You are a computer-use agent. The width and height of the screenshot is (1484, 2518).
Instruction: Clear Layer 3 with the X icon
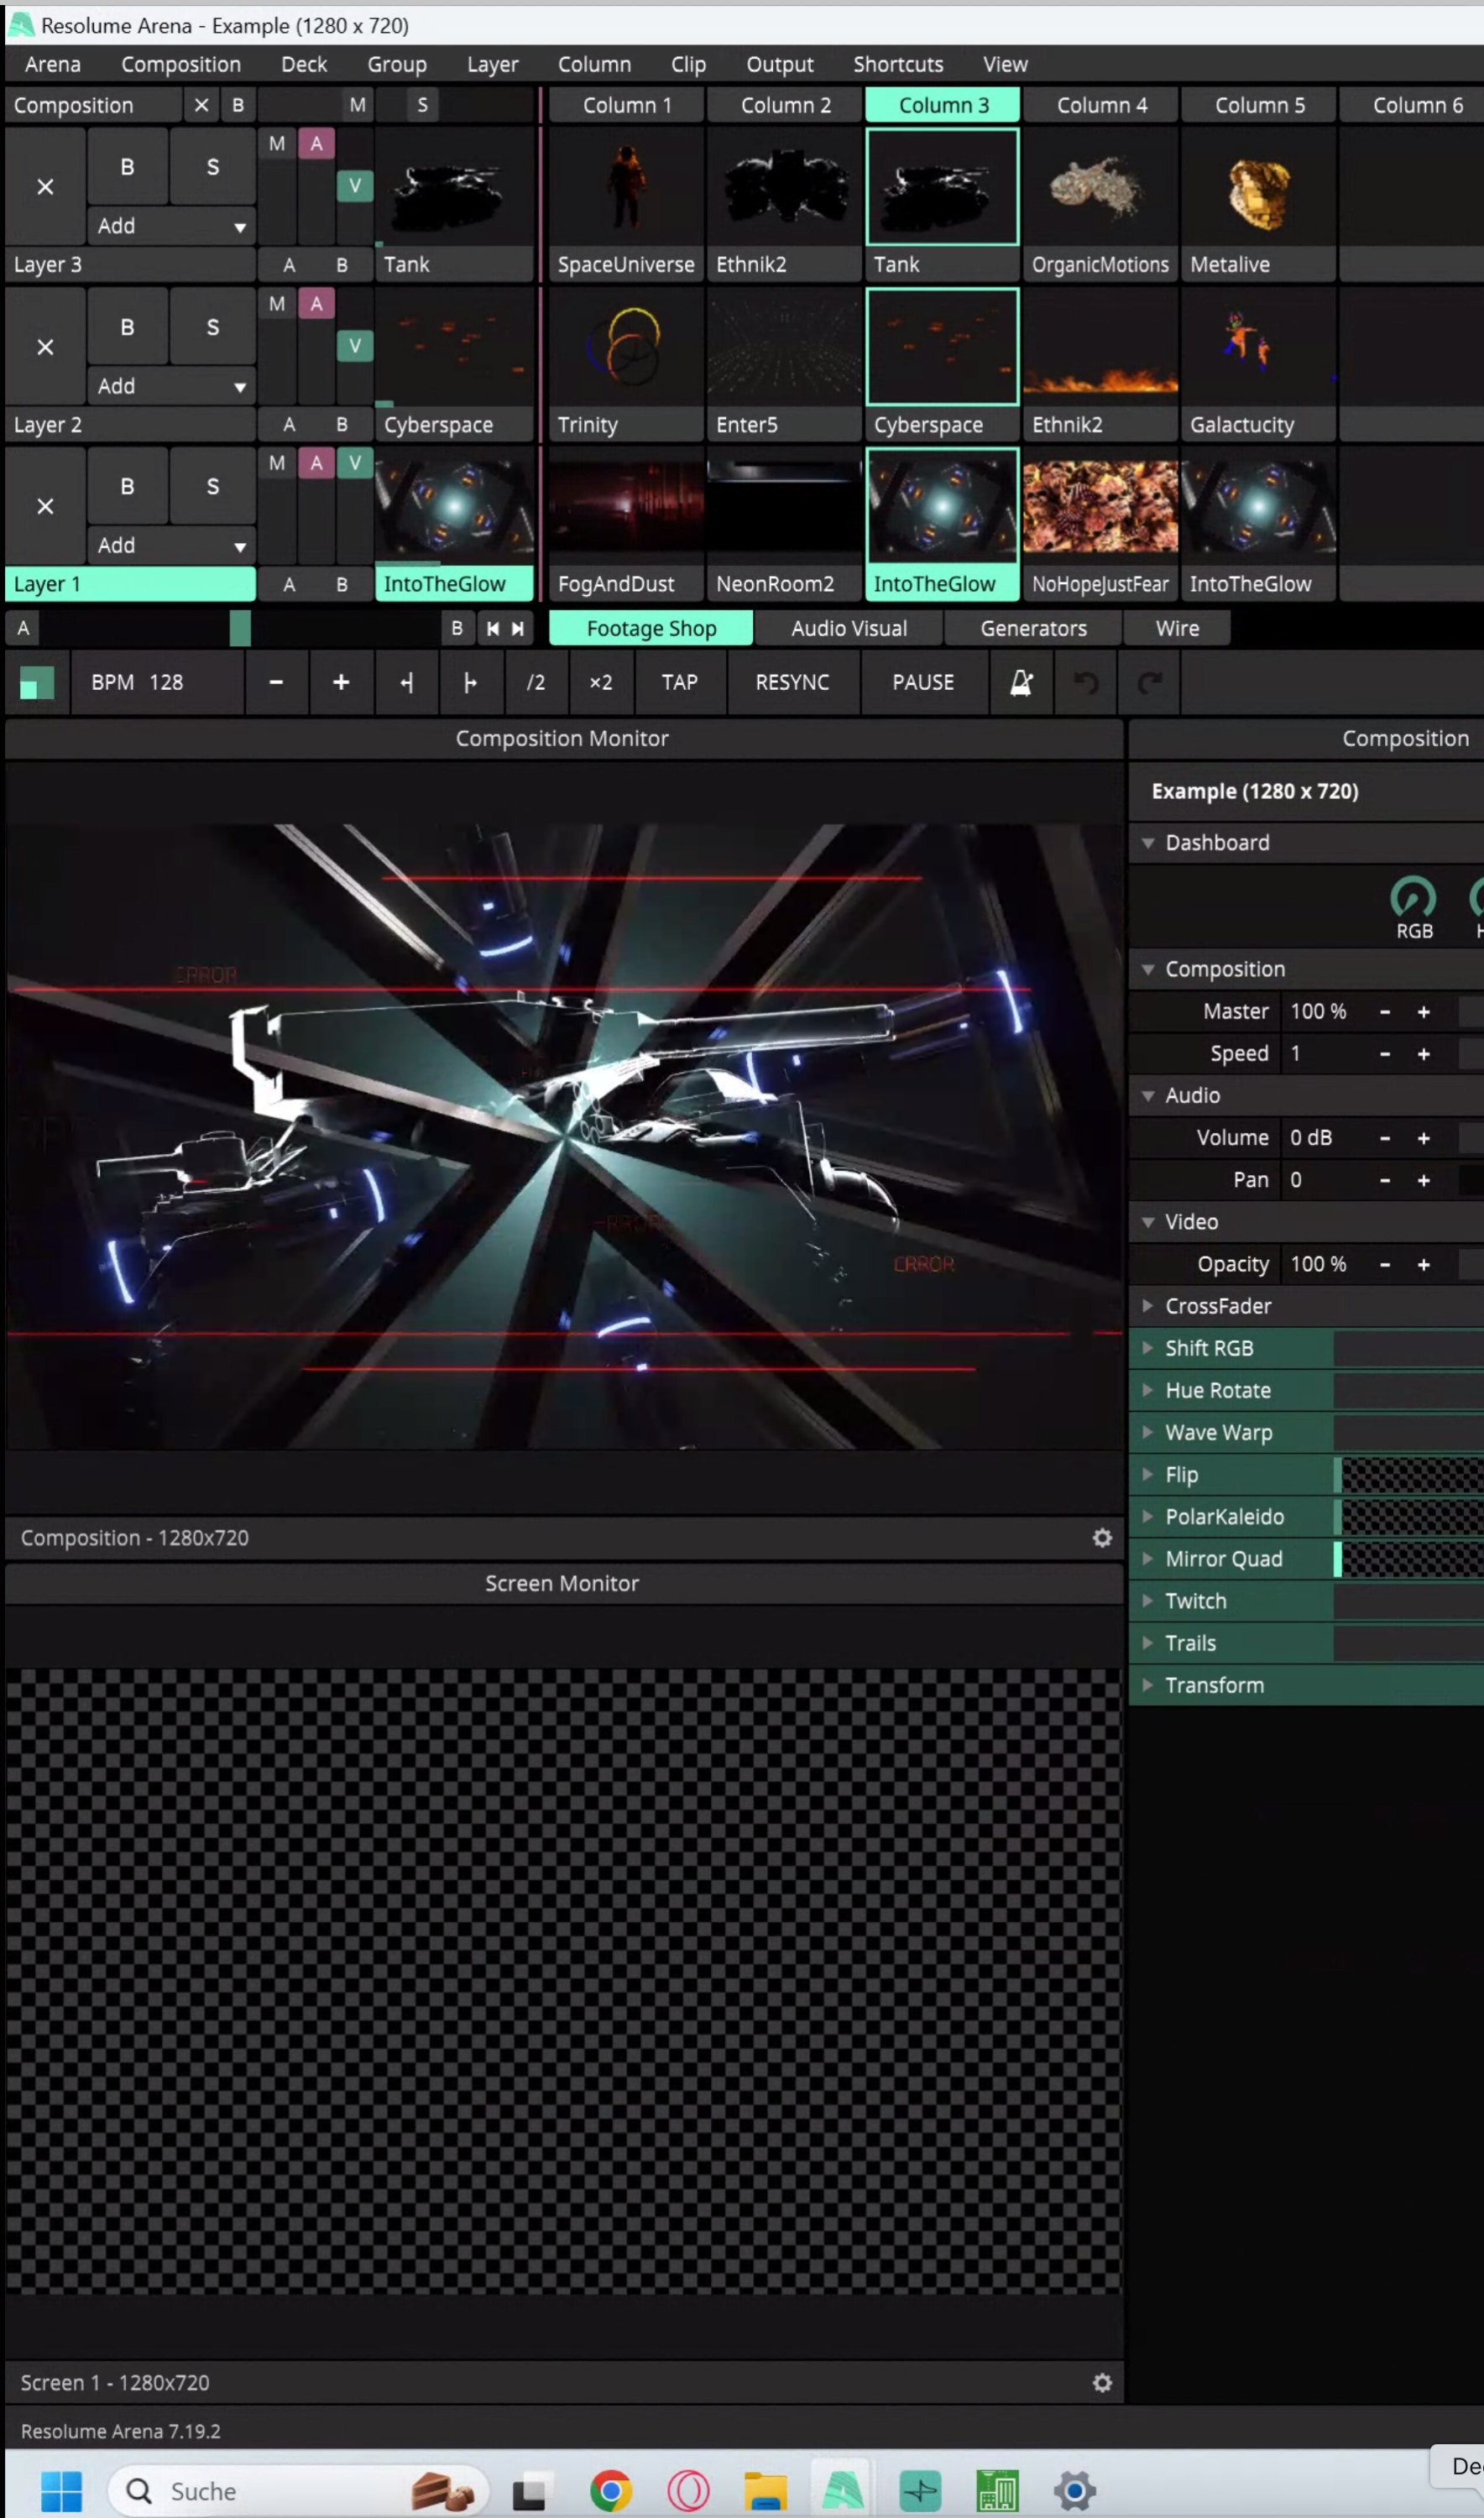click(45, 187)
